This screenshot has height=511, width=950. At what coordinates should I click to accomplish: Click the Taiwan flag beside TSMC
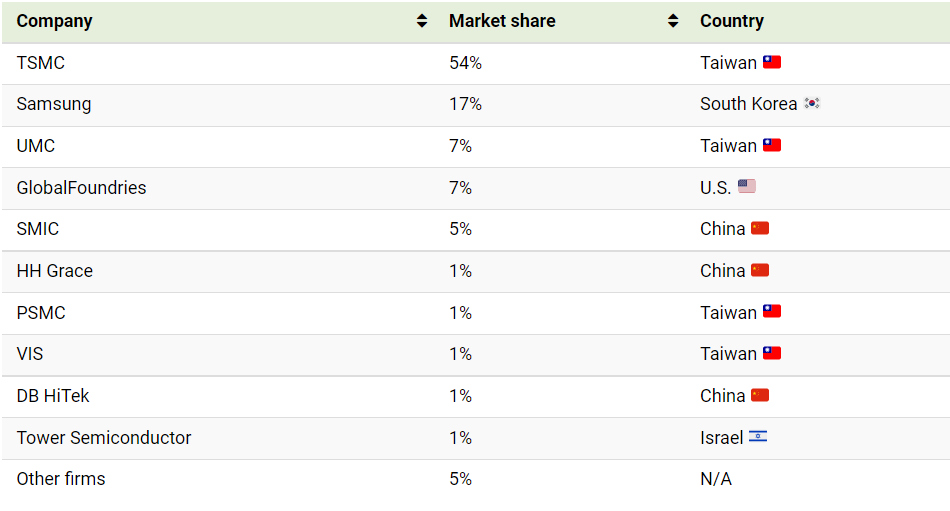771,62
